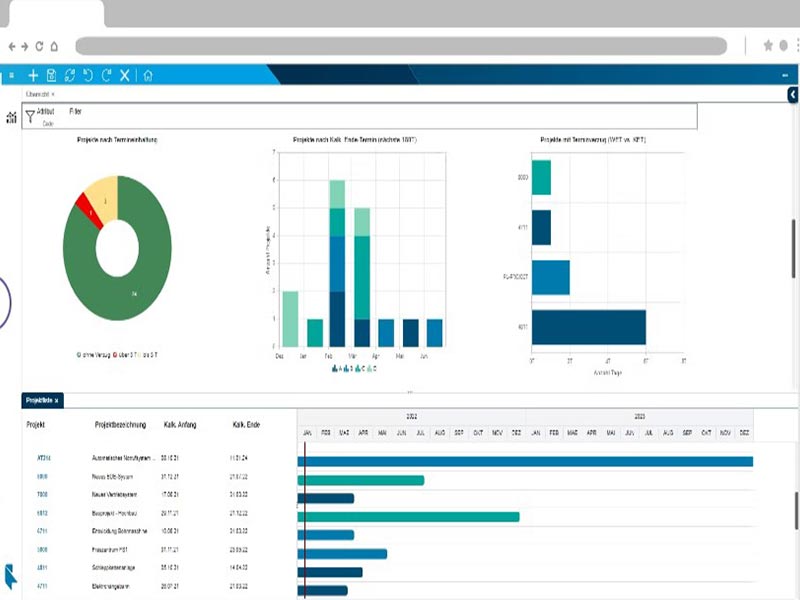The image size is (800, 600).
Task: Click the undo arrow icon
Action: coord(88,75)
